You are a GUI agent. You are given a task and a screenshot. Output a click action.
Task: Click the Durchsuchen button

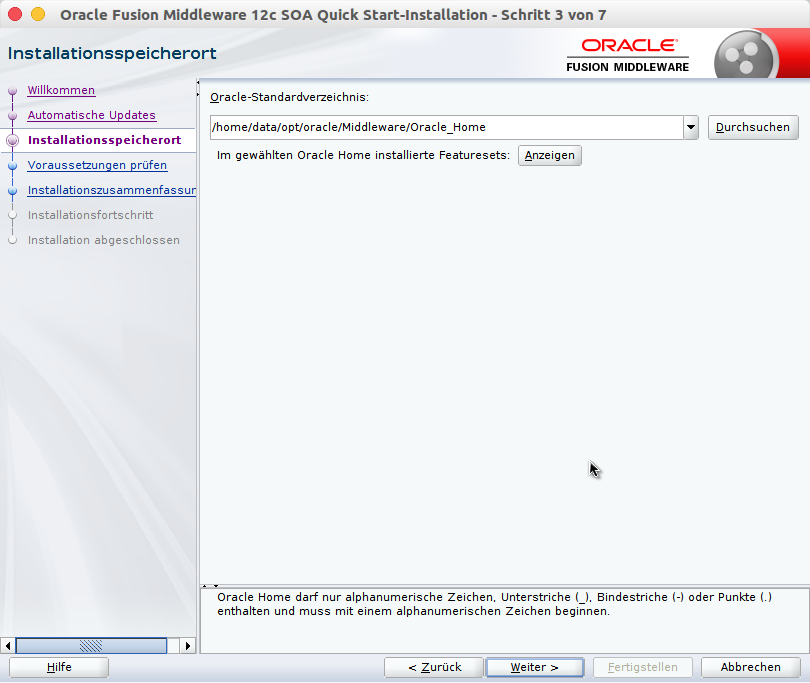tap(752, 127)
